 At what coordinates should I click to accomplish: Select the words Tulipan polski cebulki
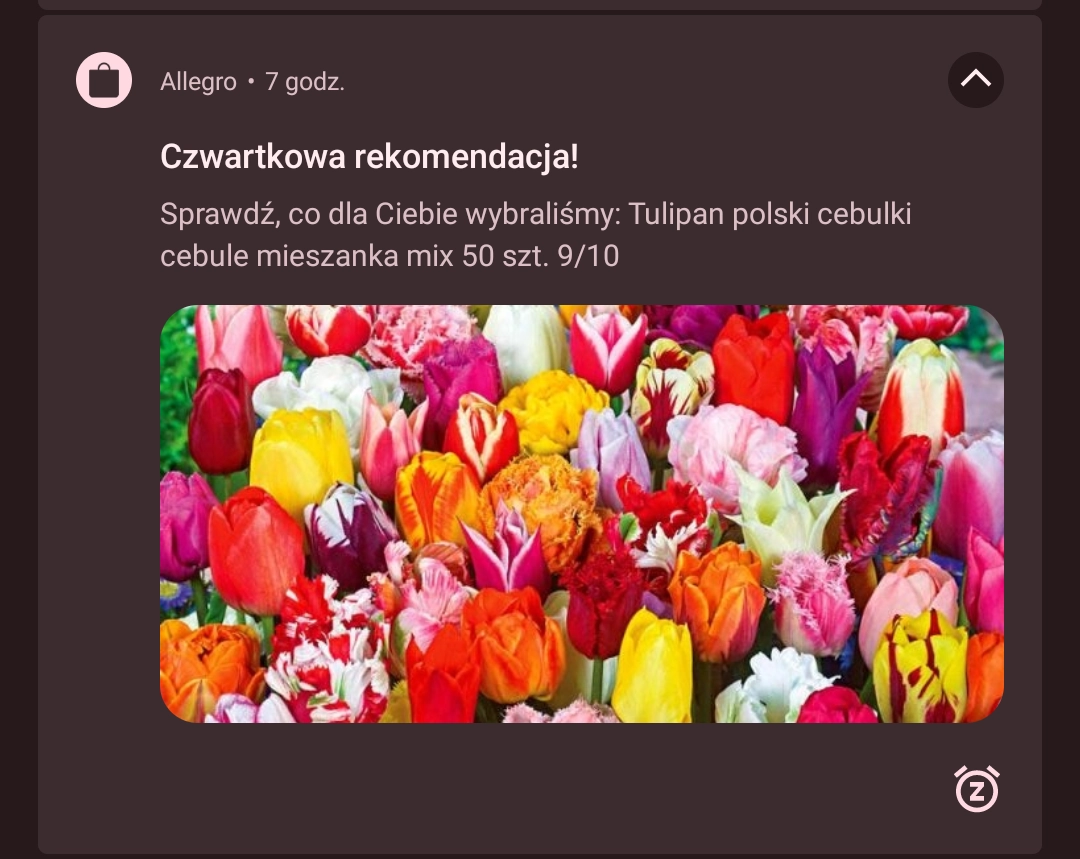(770, 214)
